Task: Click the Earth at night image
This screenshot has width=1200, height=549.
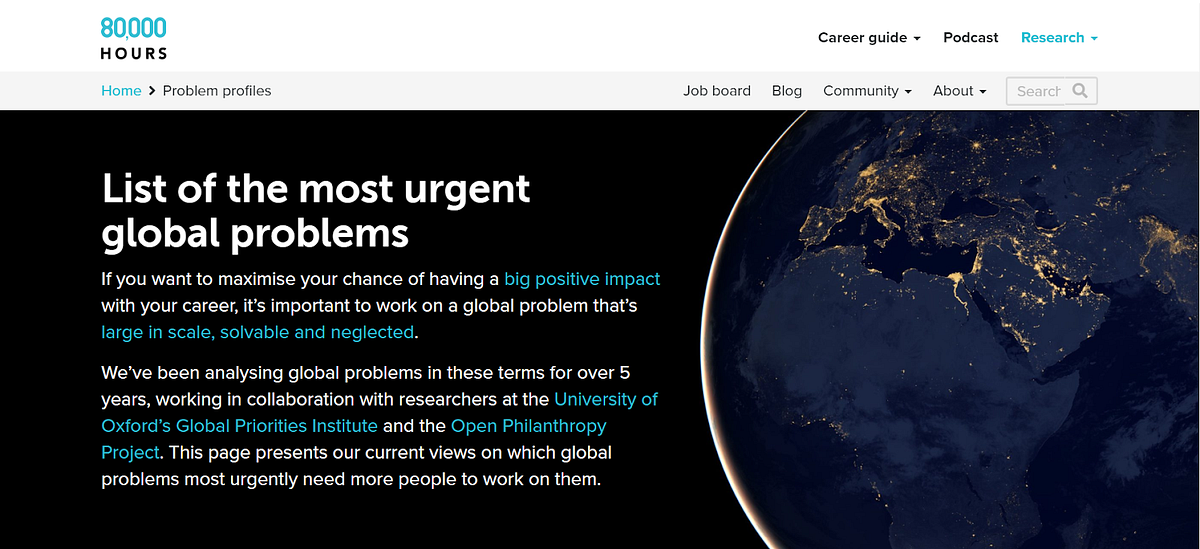Action: (x=950, y=329)
